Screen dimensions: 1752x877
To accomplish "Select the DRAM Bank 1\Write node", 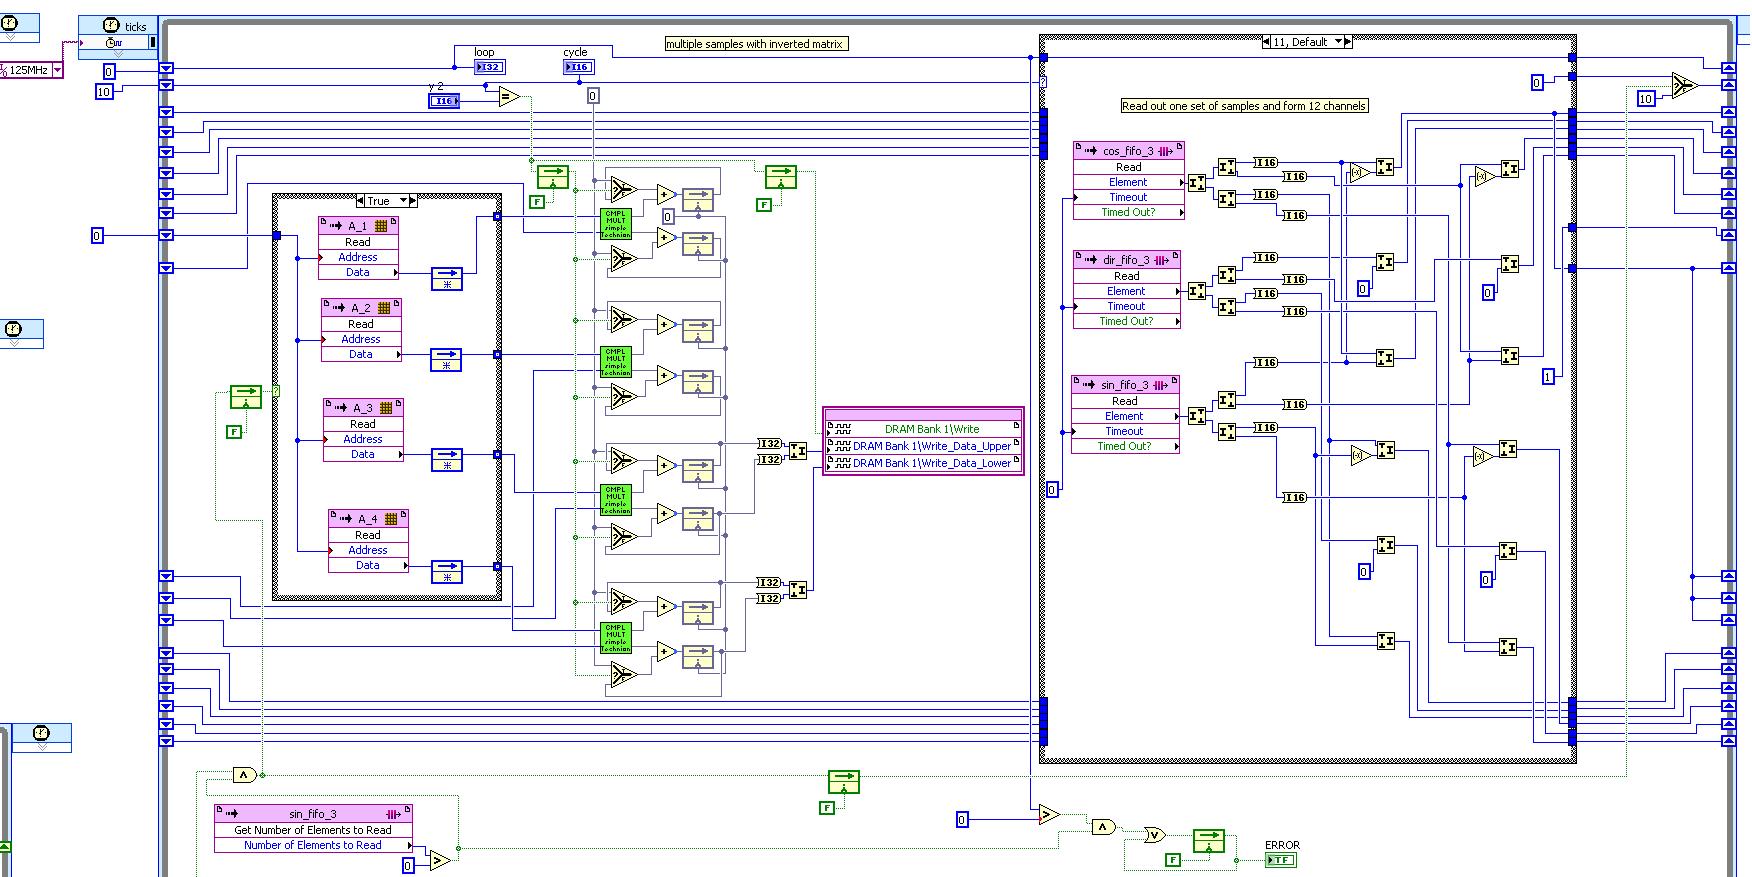I will [923, 429].
